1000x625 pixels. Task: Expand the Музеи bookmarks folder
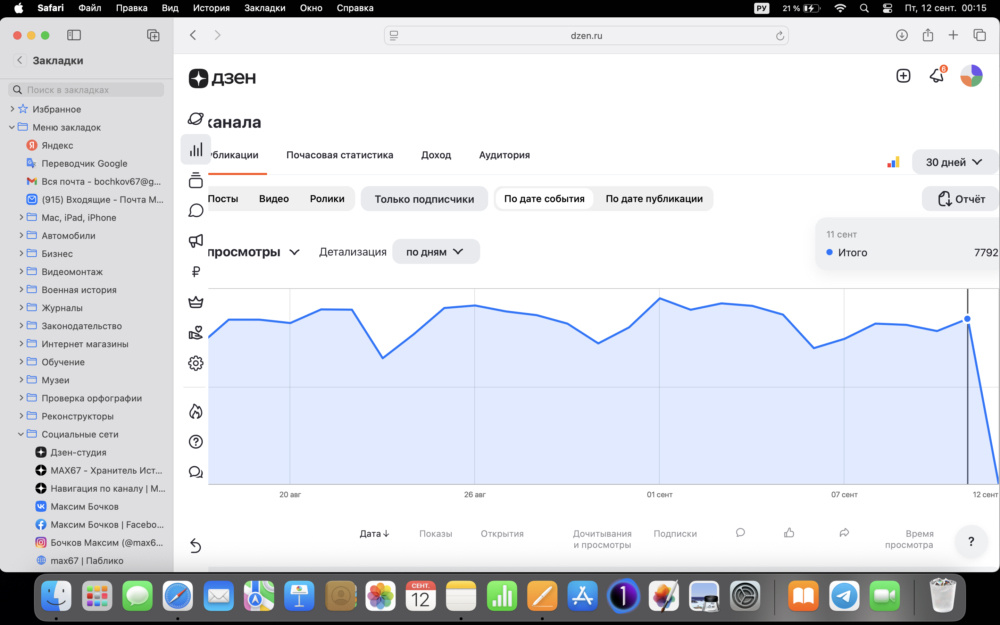pyautogui.click(x=21, y=380)
